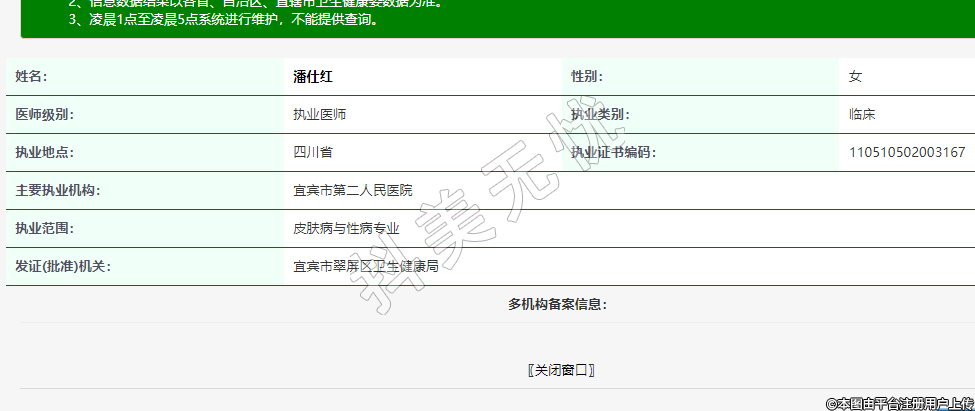Select the 执业医师 level value
Screen dimensions: 975x411
(x=320, y=114)
